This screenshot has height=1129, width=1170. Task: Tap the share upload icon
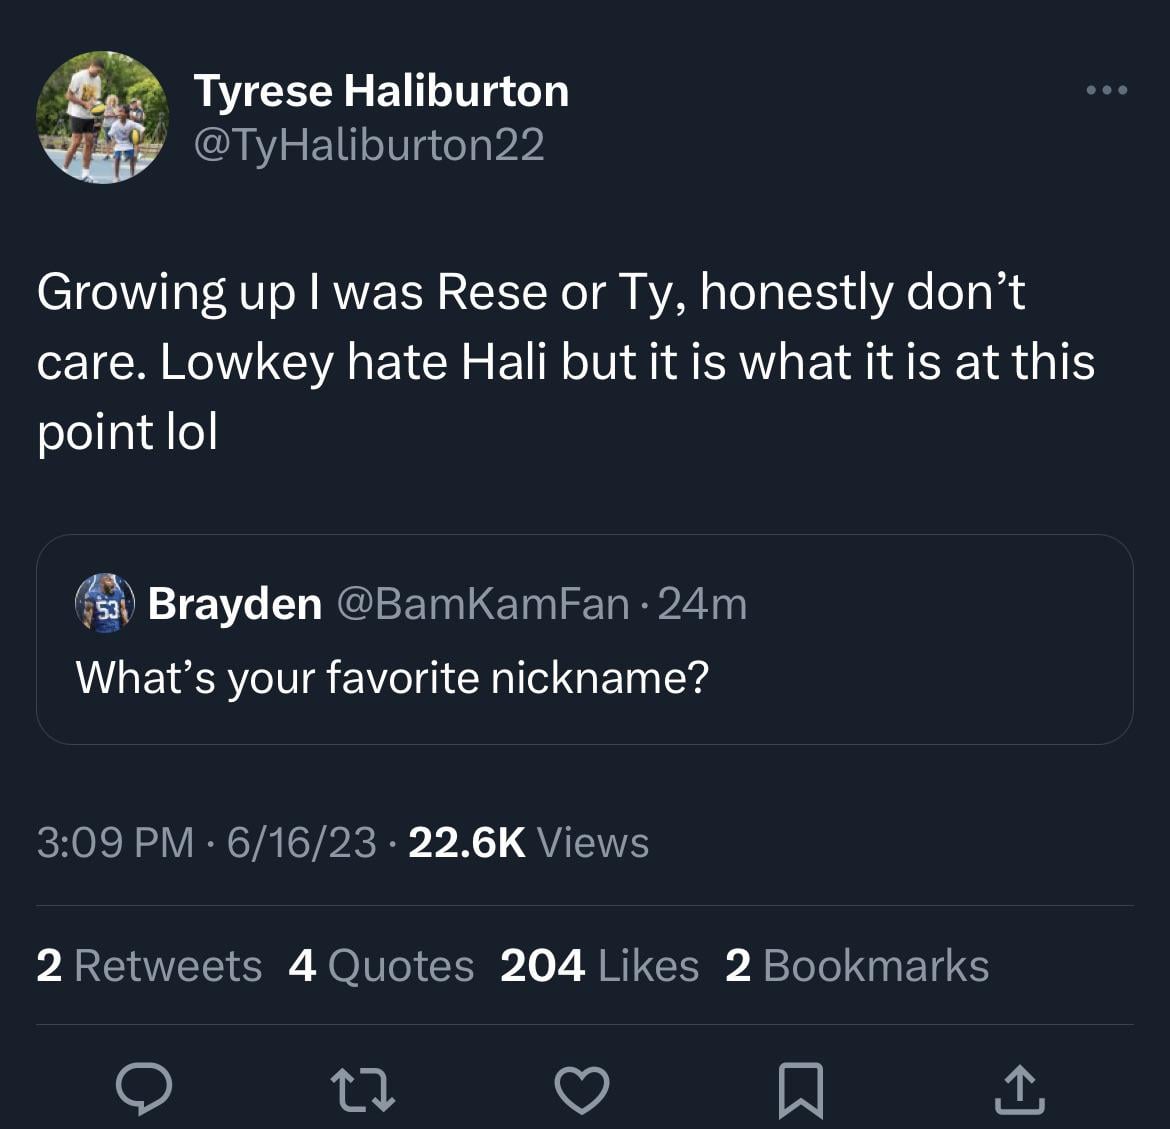[x=1019, y=1088]
